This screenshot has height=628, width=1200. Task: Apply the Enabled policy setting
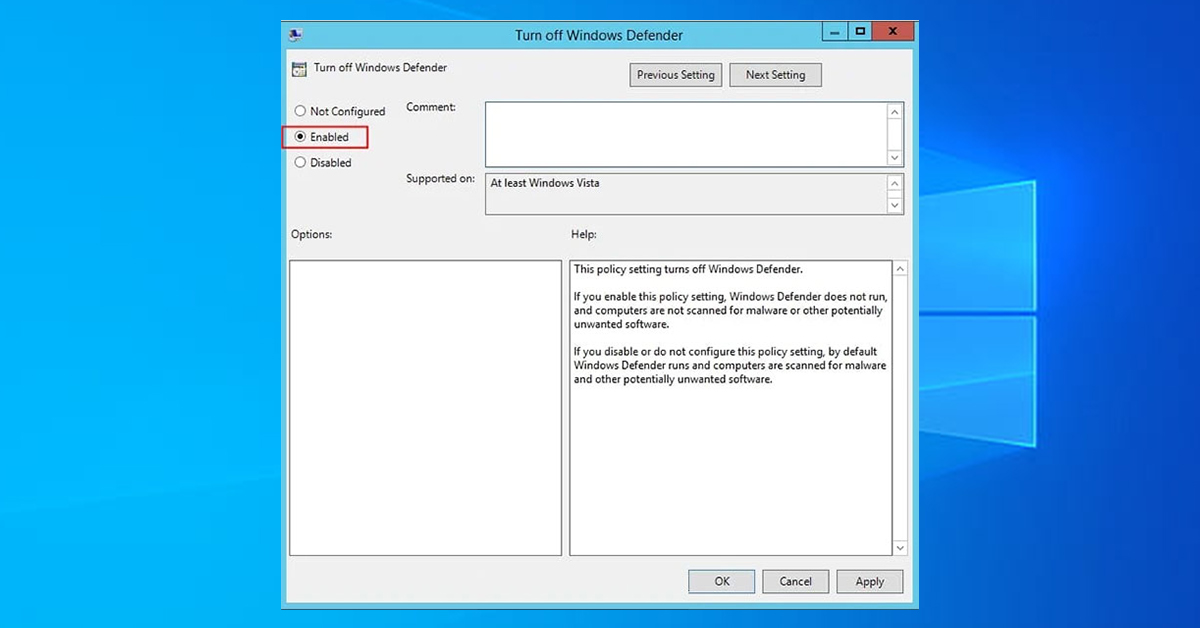(869, 581)
